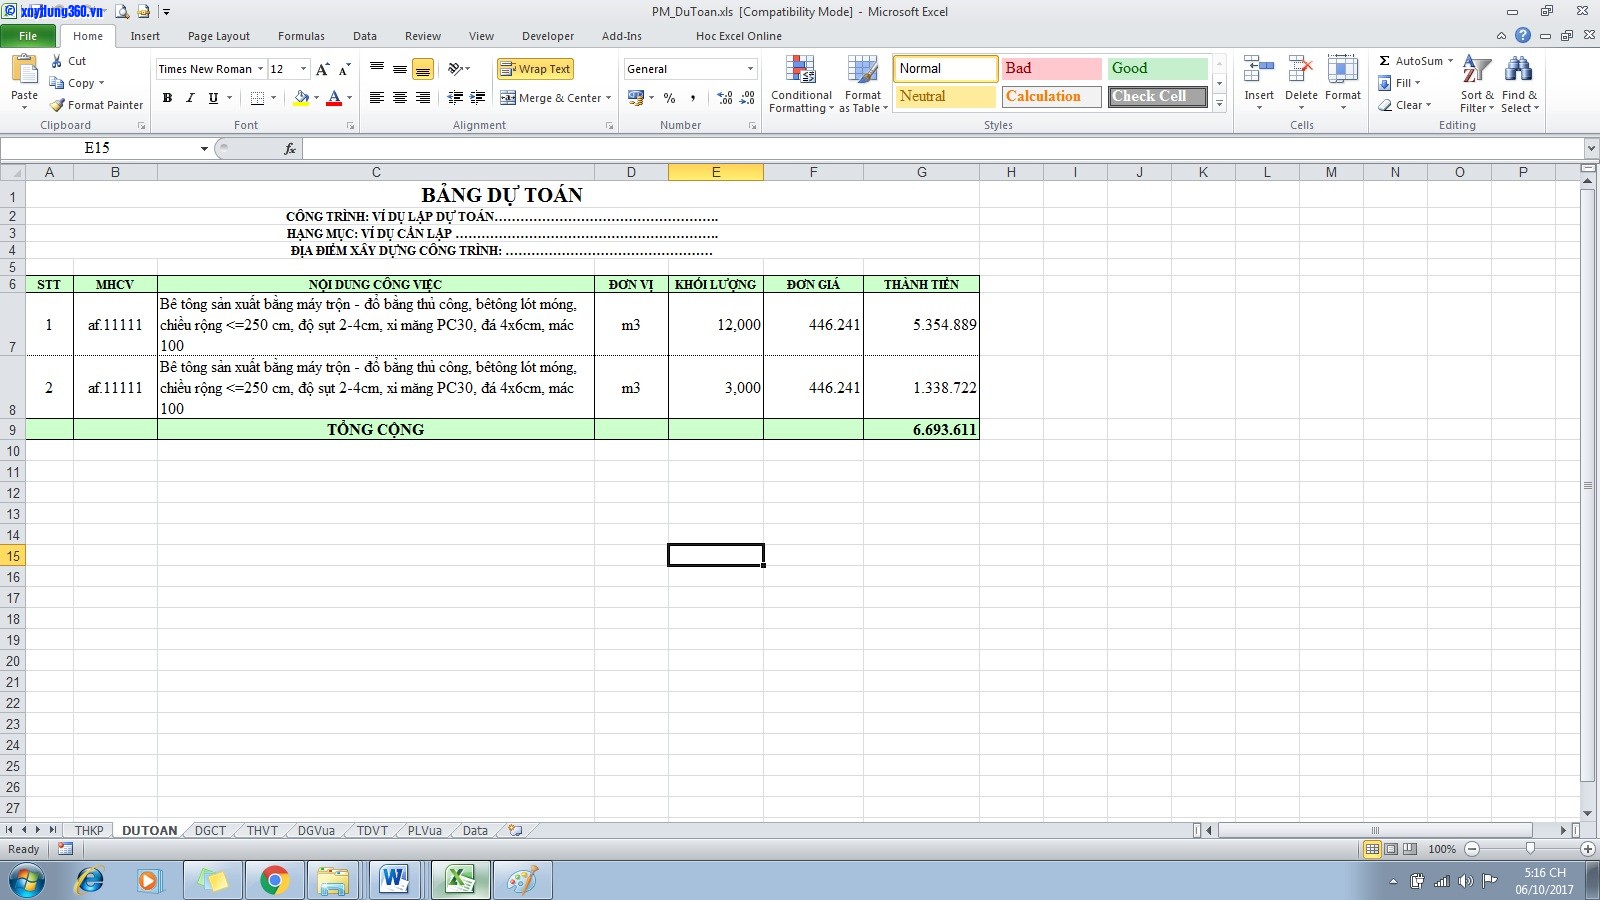Open the font name dropdown

(260, 69)
